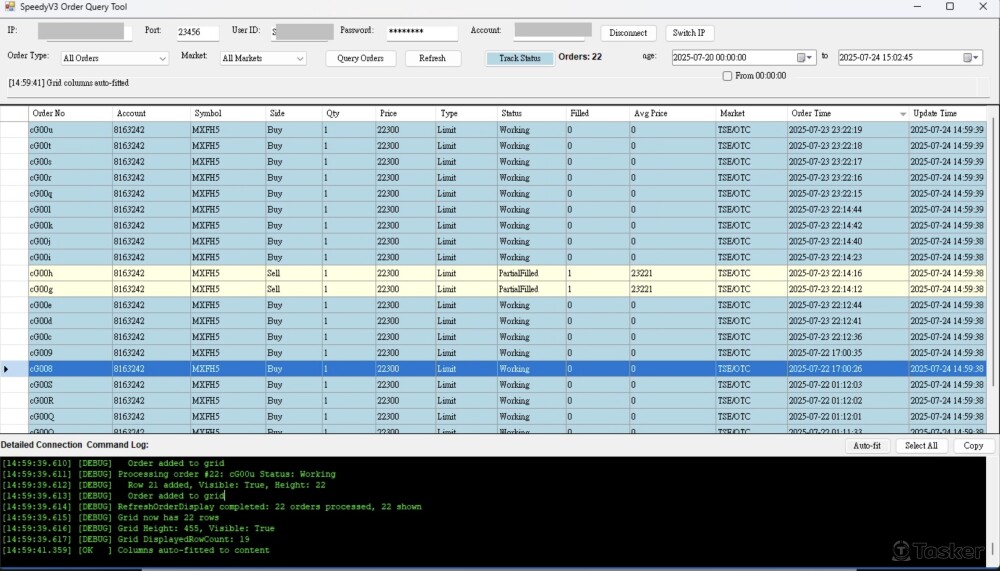Expand the Order Type dropdown
The width and height of the screenshot is (1000, 571).
(163, 59)
